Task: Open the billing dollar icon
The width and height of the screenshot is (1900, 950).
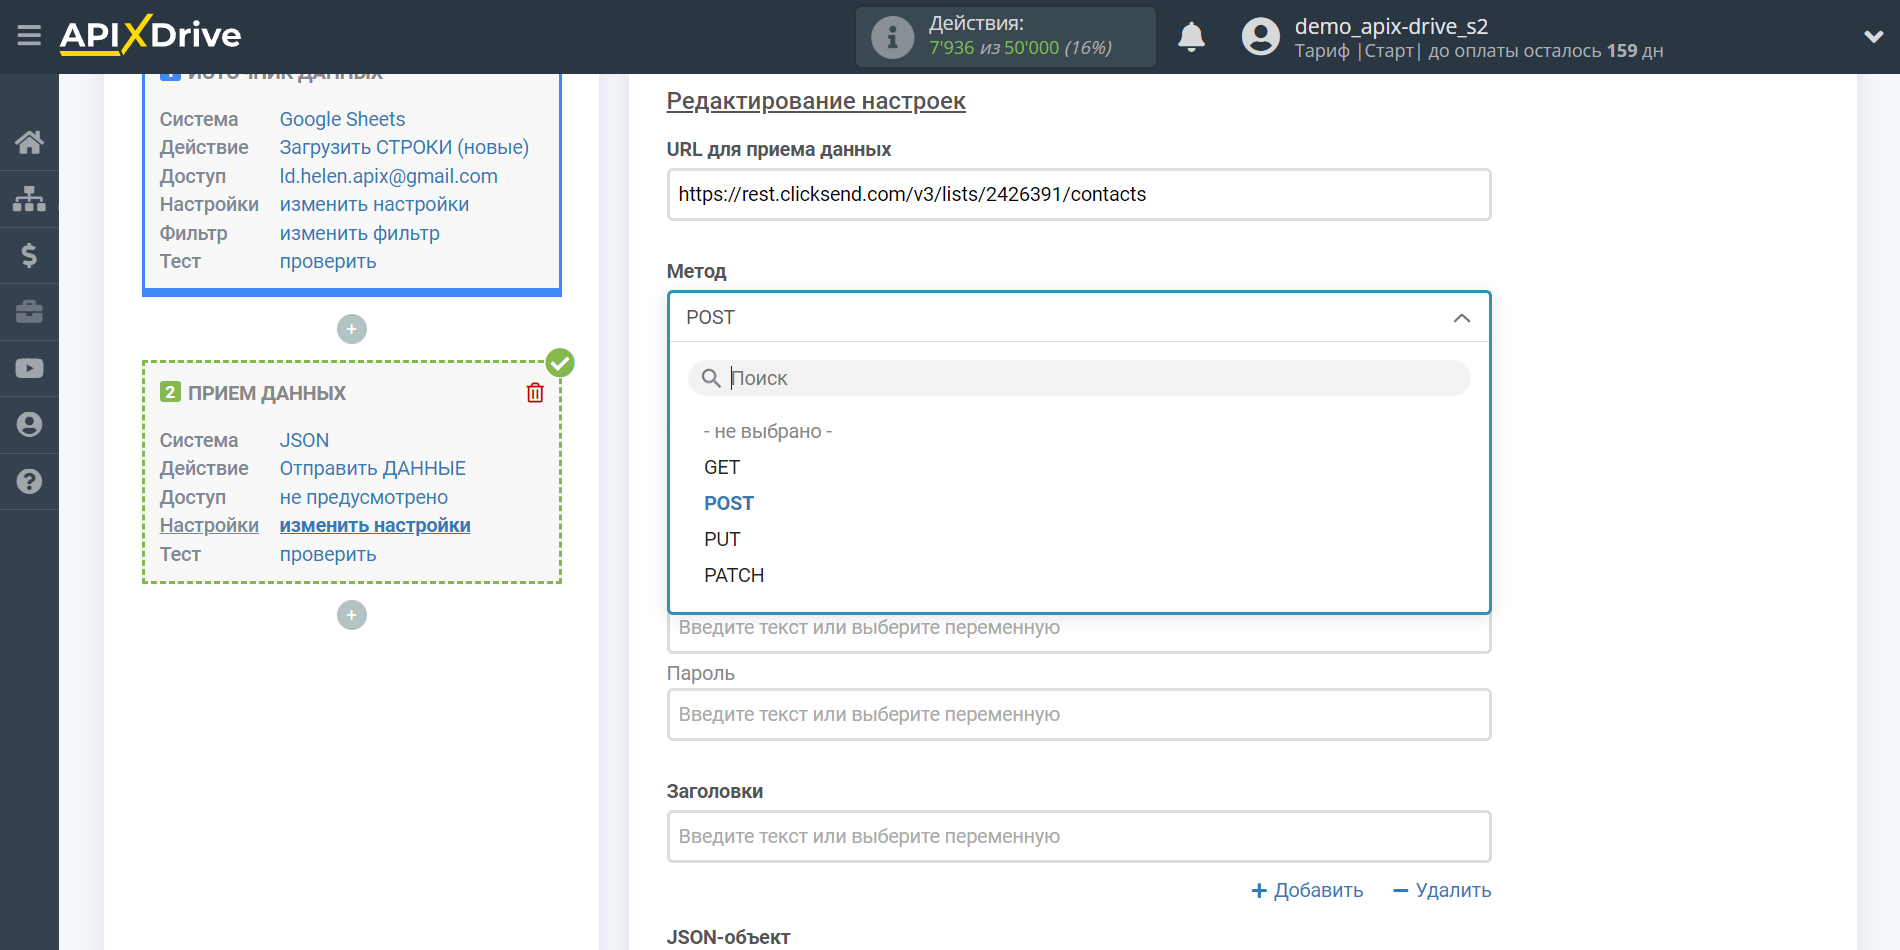Action: click(29, 256)
